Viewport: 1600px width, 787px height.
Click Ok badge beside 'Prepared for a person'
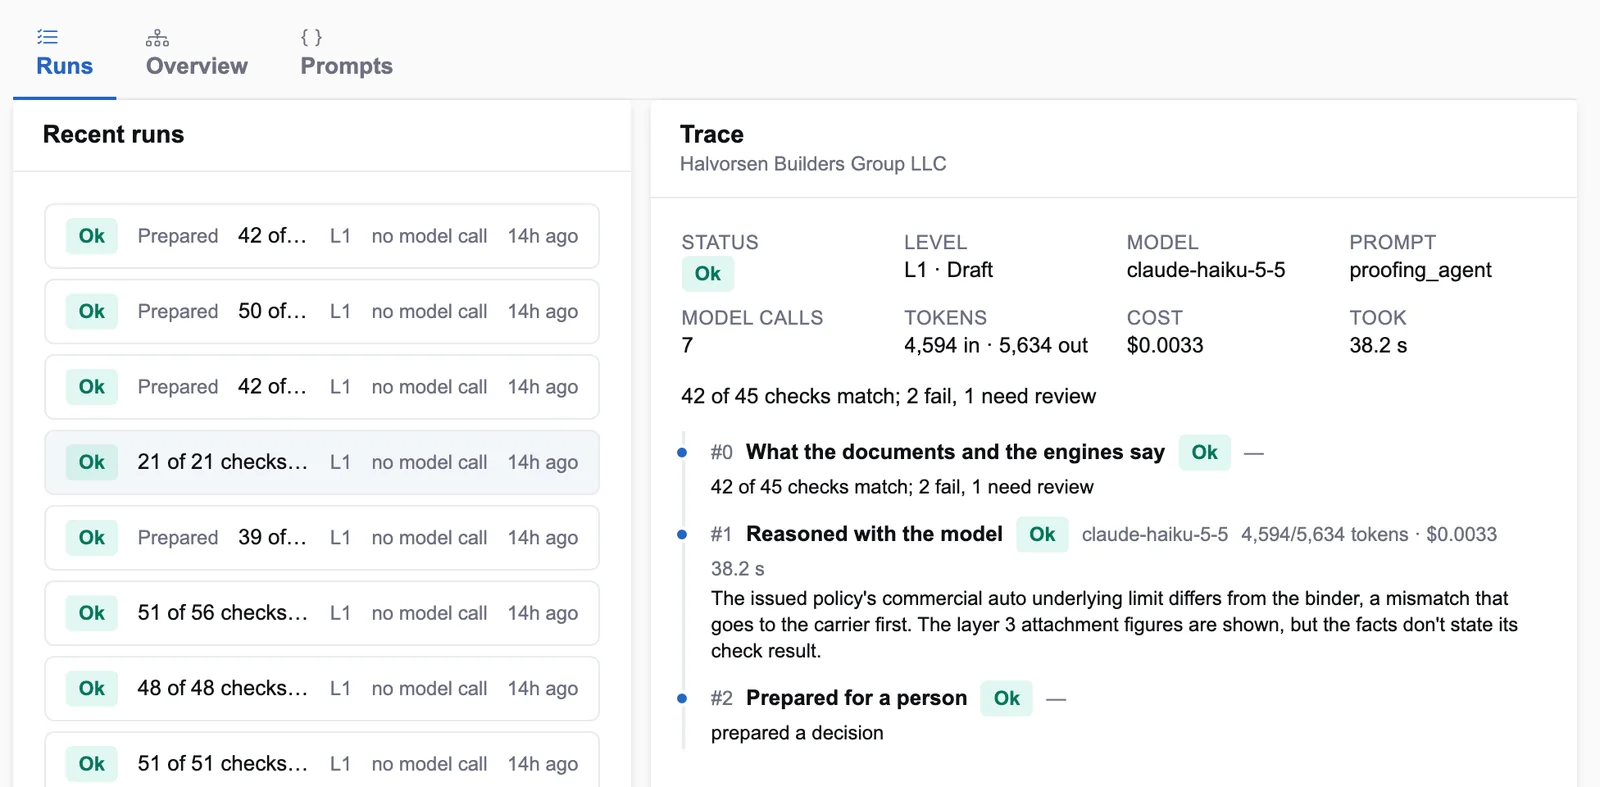pyautogui.click(x=1007, y=698)
